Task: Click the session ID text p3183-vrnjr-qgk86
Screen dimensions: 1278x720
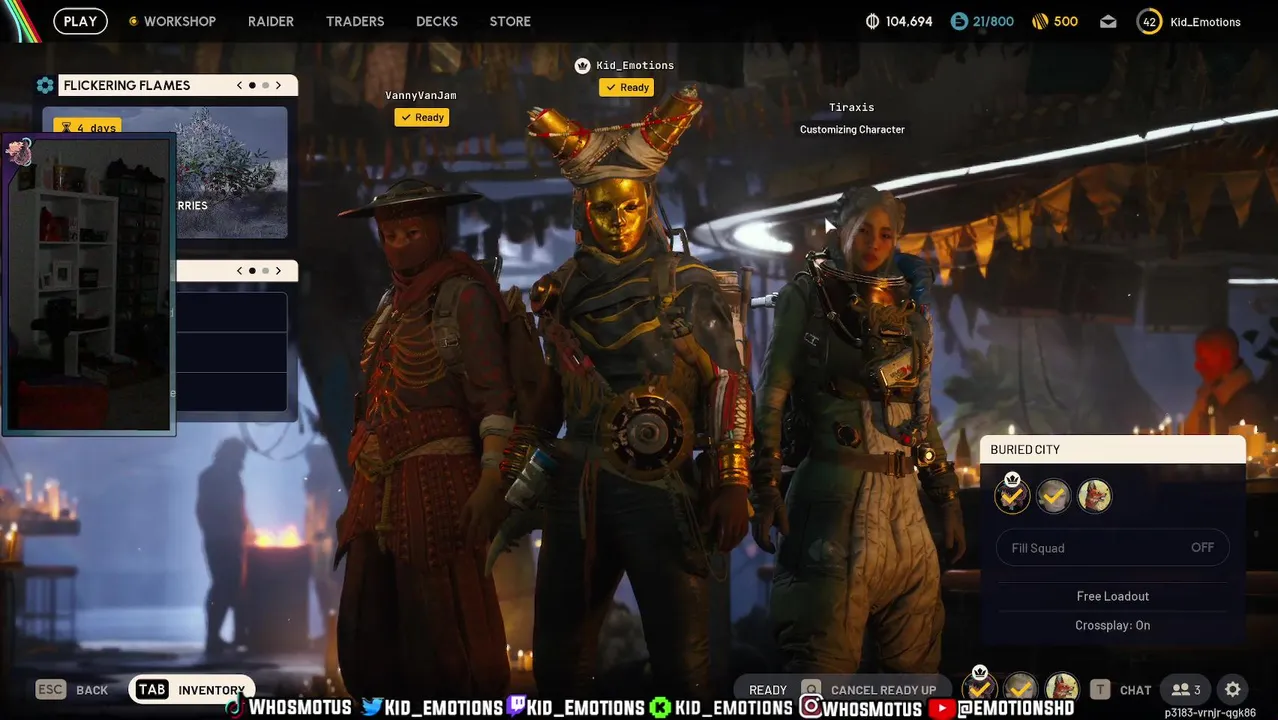Action: pos(1210,713)
